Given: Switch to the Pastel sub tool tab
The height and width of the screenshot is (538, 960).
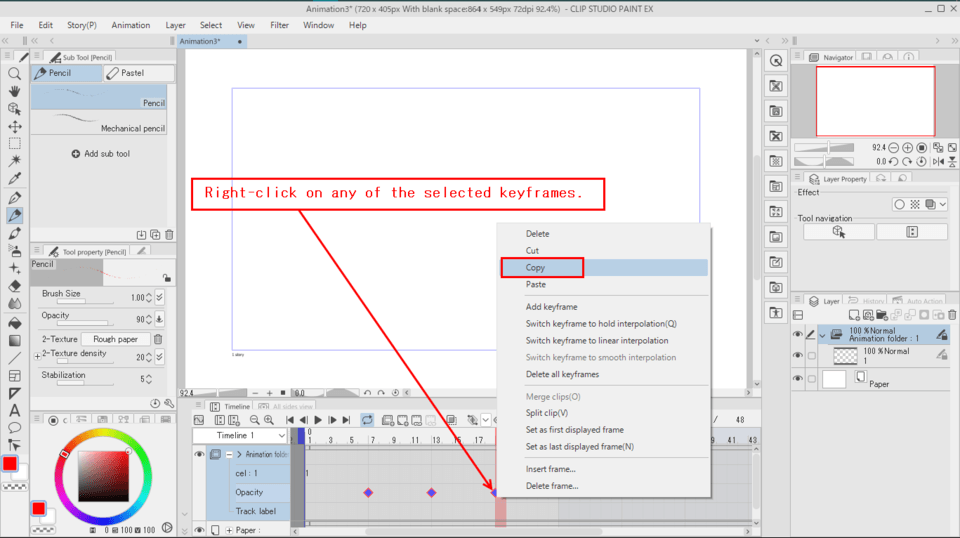Looking at the screenshot, I should click(138, 73).
